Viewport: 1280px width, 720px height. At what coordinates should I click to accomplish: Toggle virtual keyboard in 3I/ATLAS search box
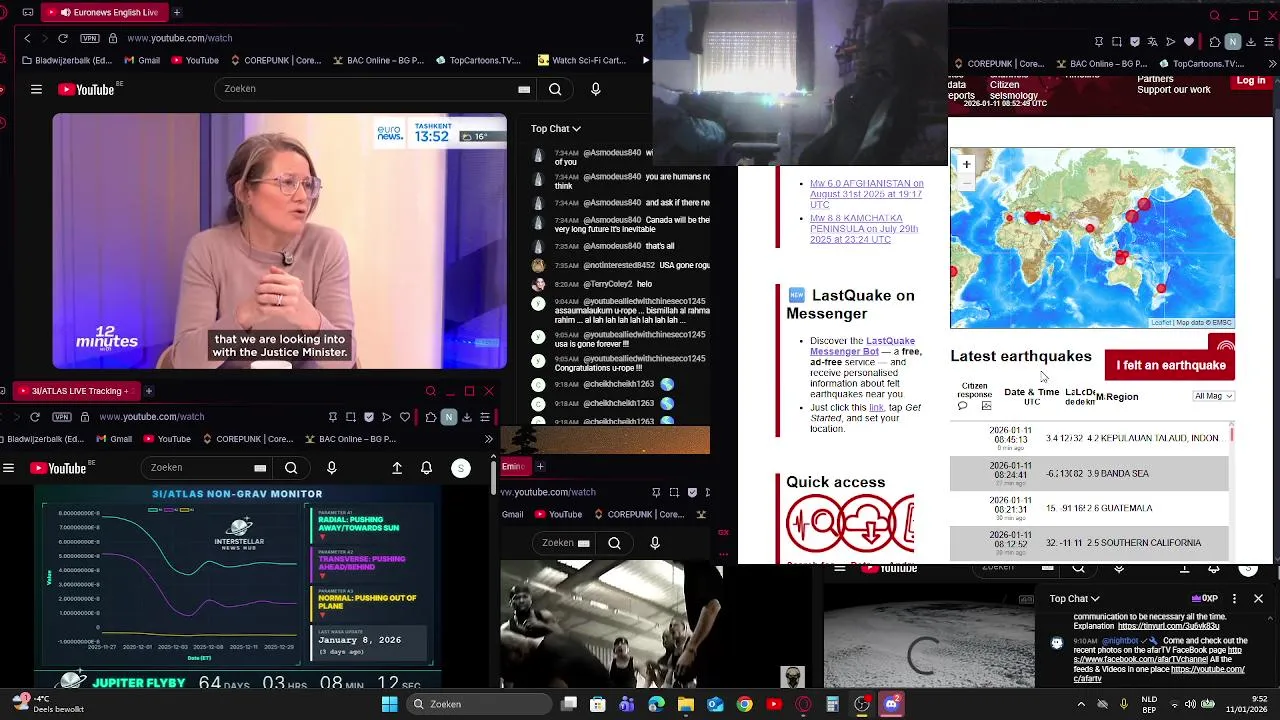[x=260, y=468]
